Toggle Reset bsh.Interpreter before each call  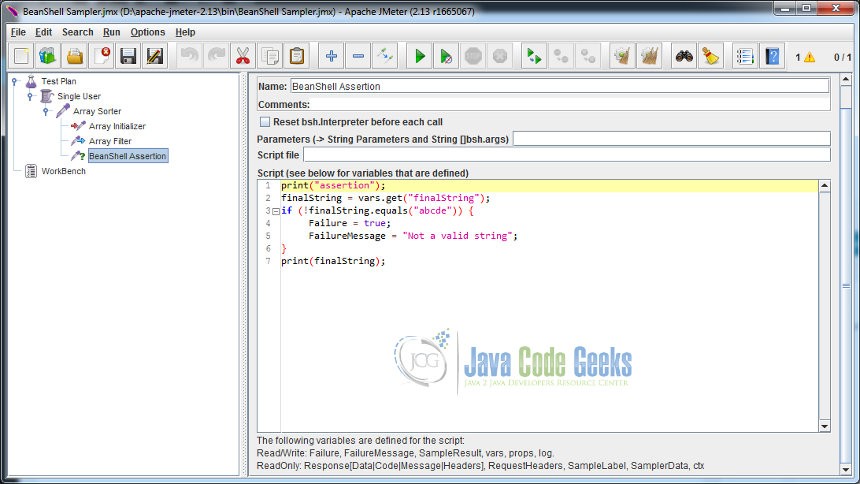point(265,122)
